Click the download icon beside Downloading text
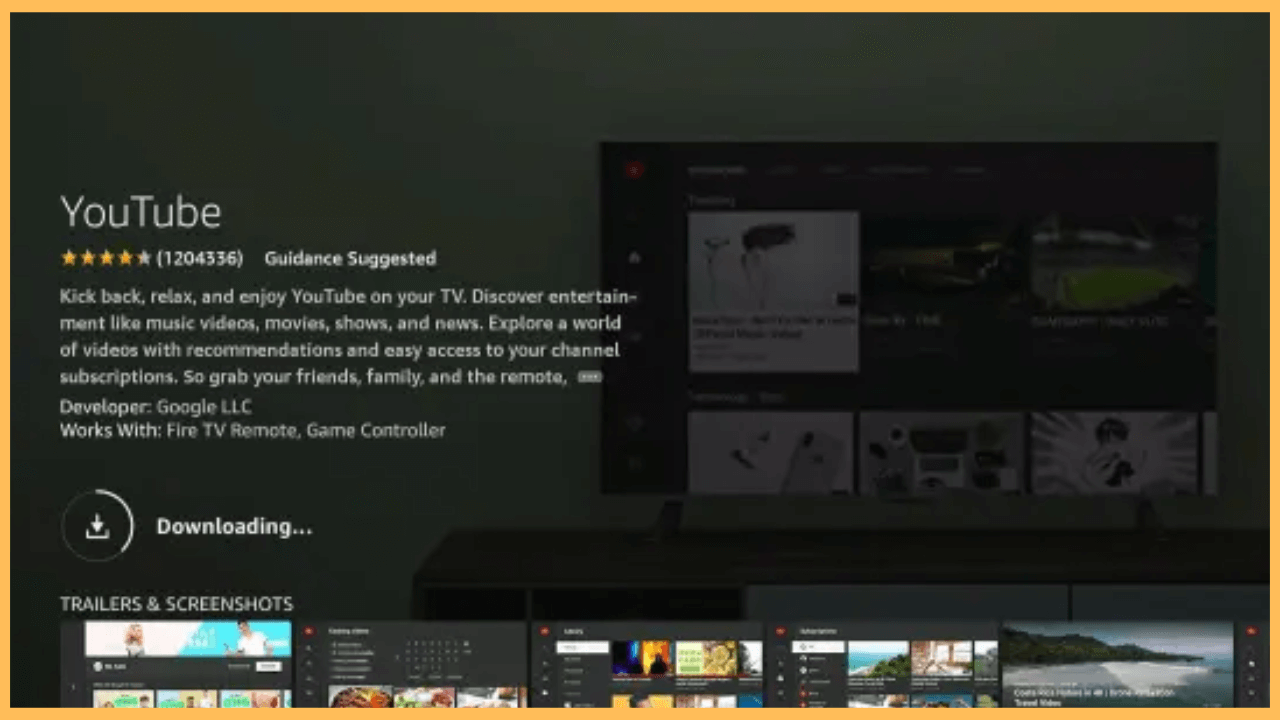This screenshot has width=1280, height=720. coord(97,524)
